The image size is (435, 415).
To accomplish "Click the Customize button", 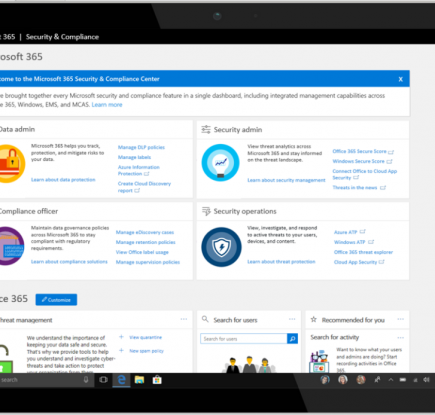I will pos(56,300).
